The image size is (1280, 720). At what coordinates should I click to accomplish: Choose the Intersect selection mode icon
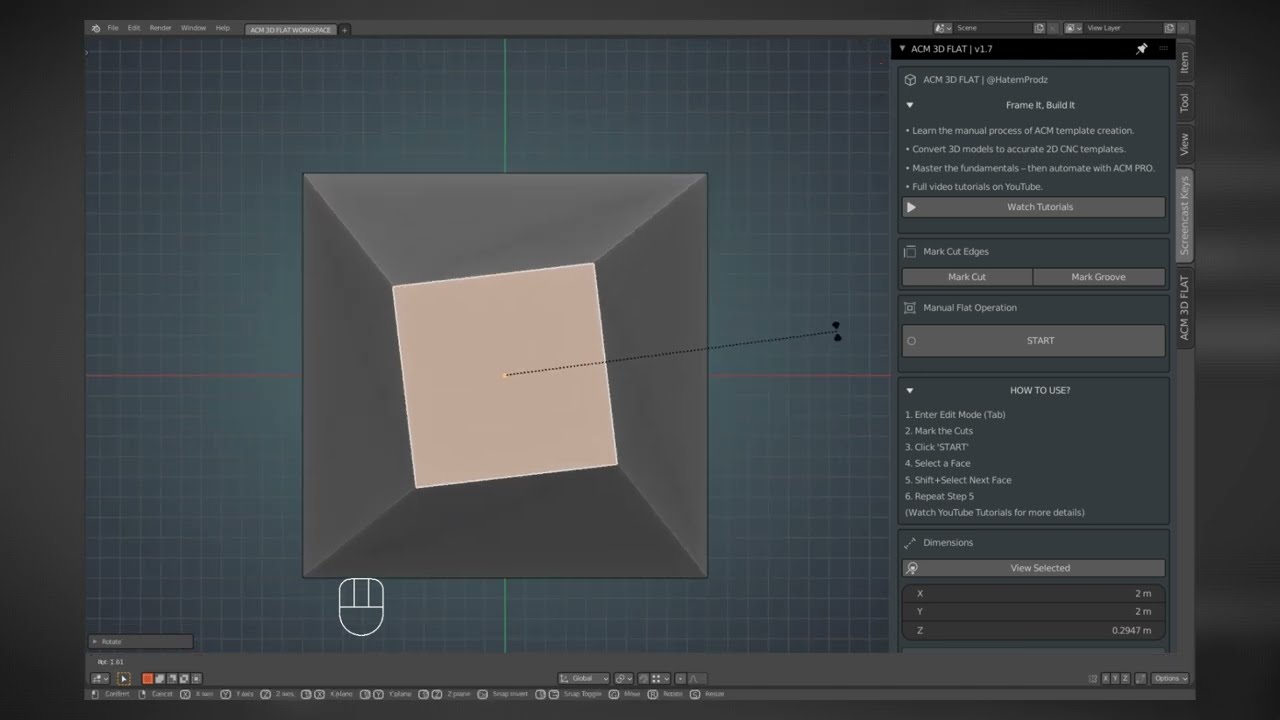click(x=196, y=678)
